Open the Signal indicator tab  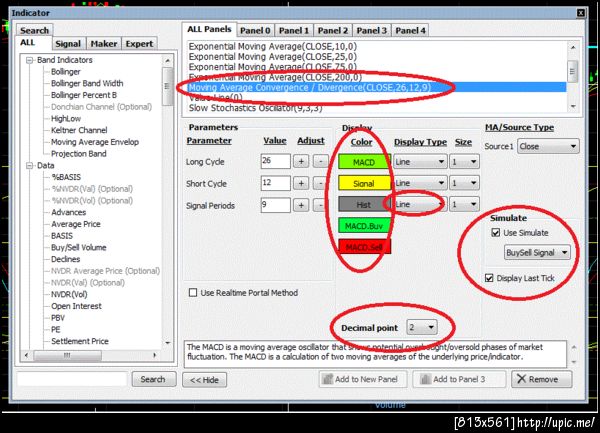68,44
